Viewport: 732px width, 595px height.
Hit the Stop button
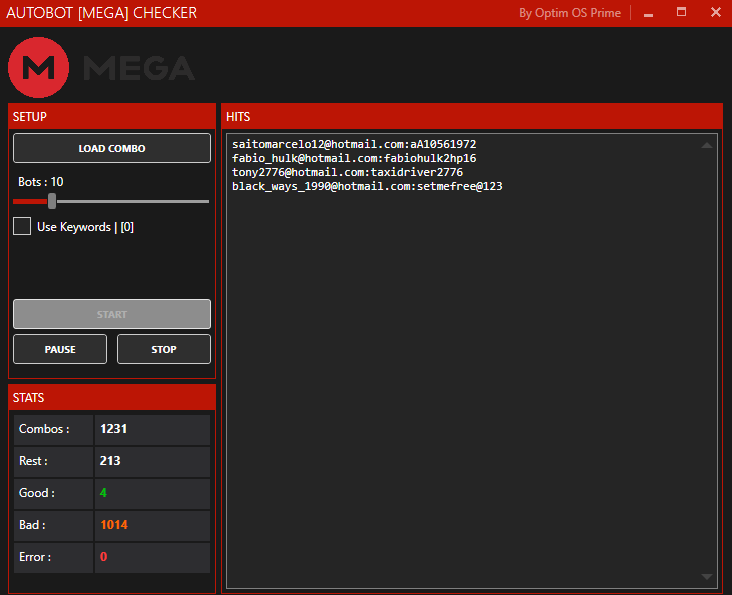[x=164, y=349]
